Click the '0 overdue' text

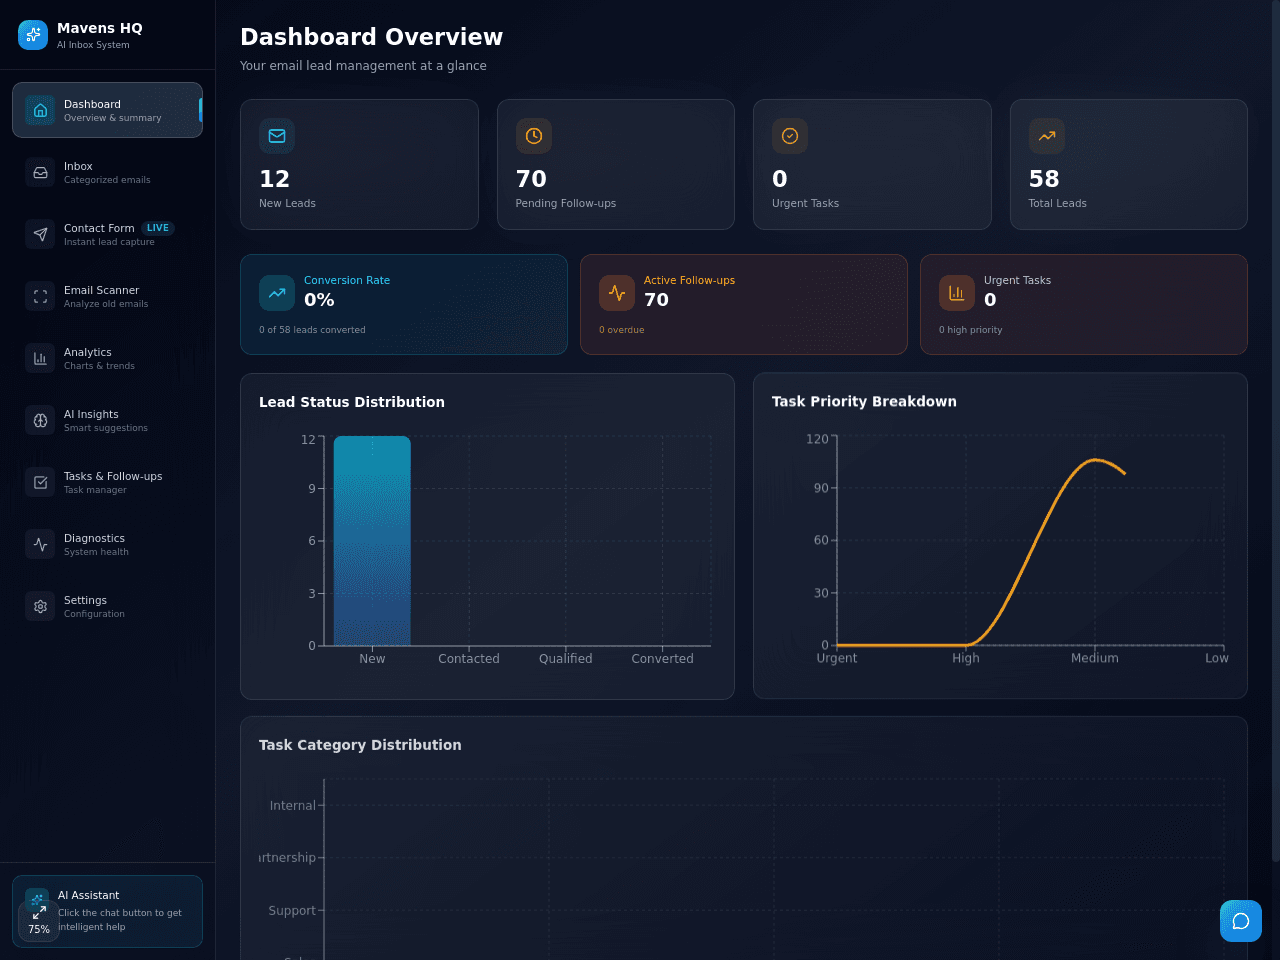[622, 330]
